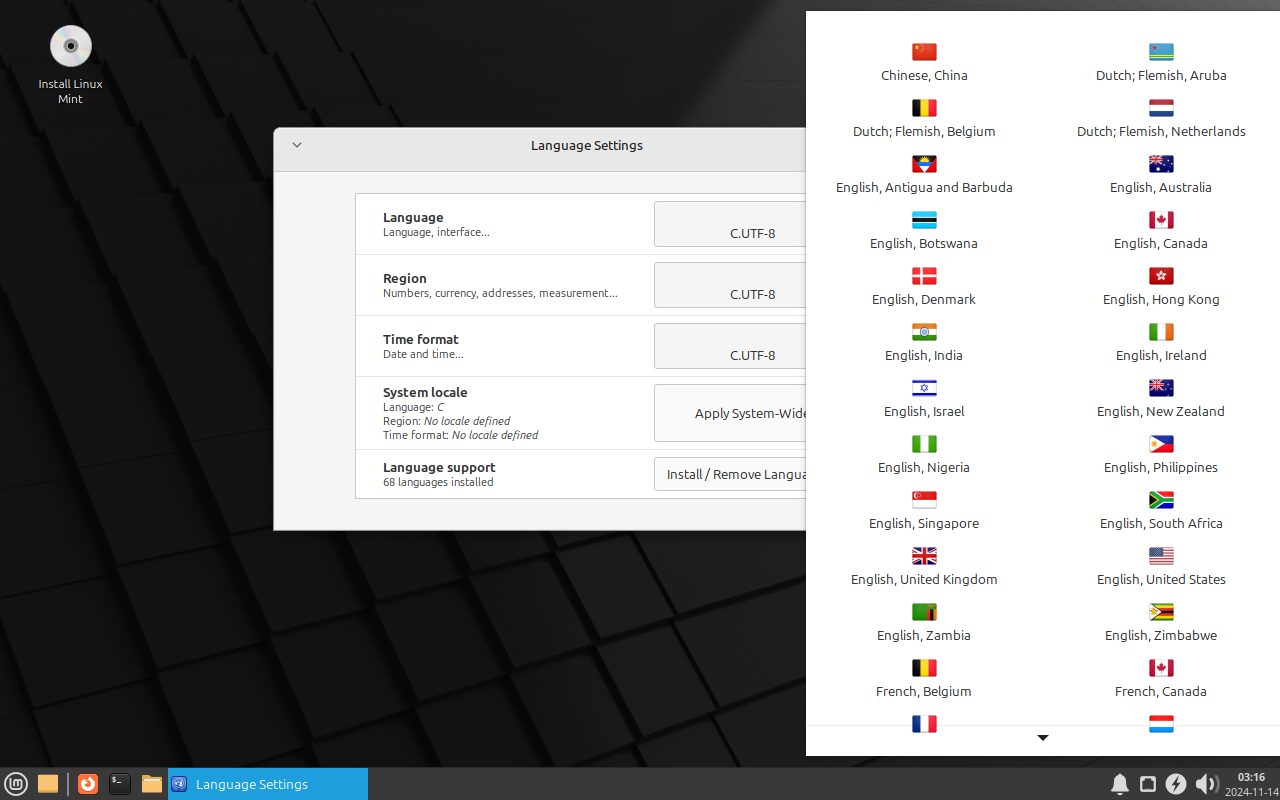The height and width of the screenshot is (800, 1280).
Task: Show more locales with the bottom arrow
Action: pos(1043,738)
